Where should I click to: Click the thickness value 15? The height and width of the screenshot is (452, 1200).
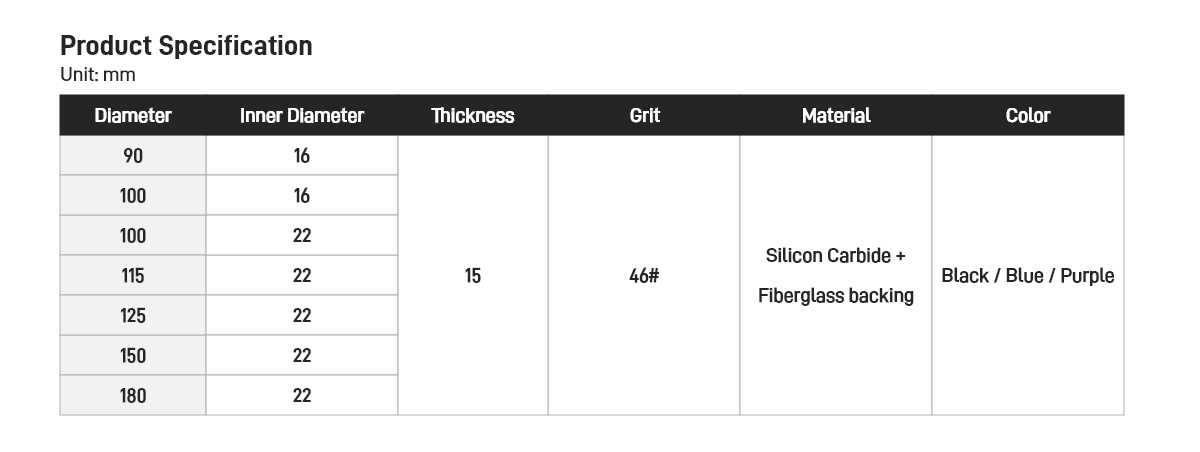(473, 276)
